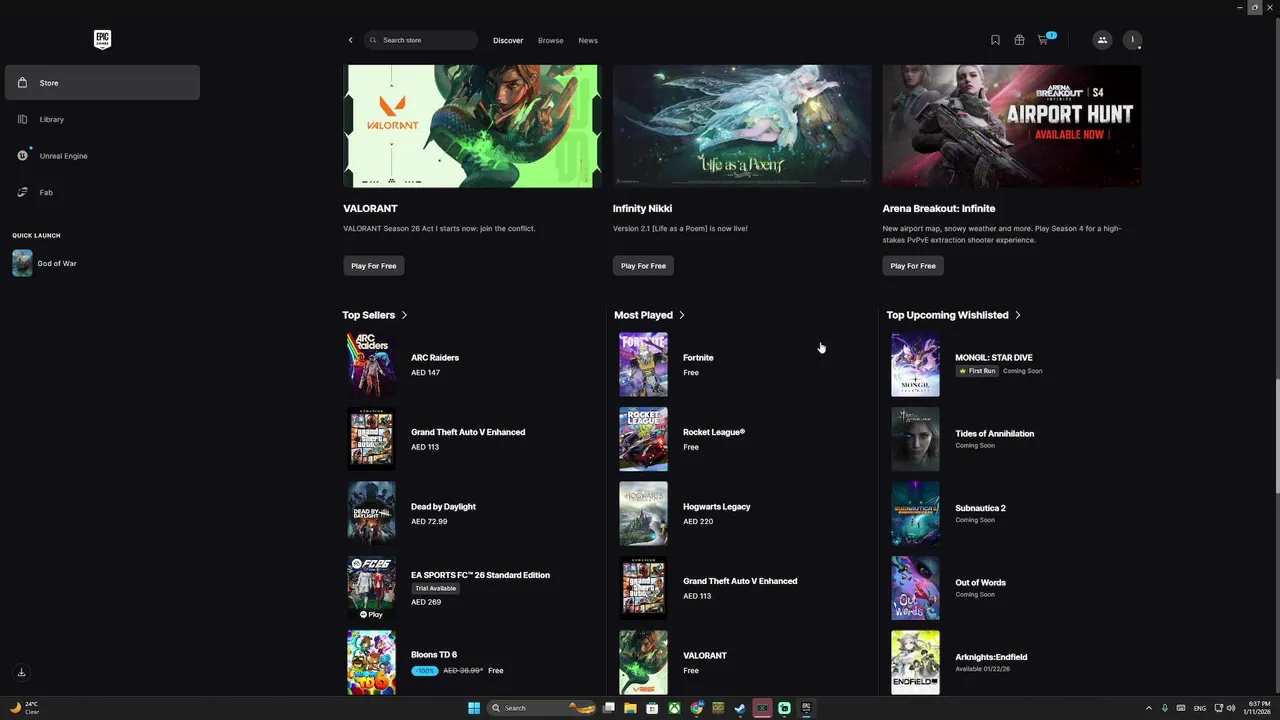Click the -100% discount badge
Viewport: 1280px width, 720px height.
[425, 671]
